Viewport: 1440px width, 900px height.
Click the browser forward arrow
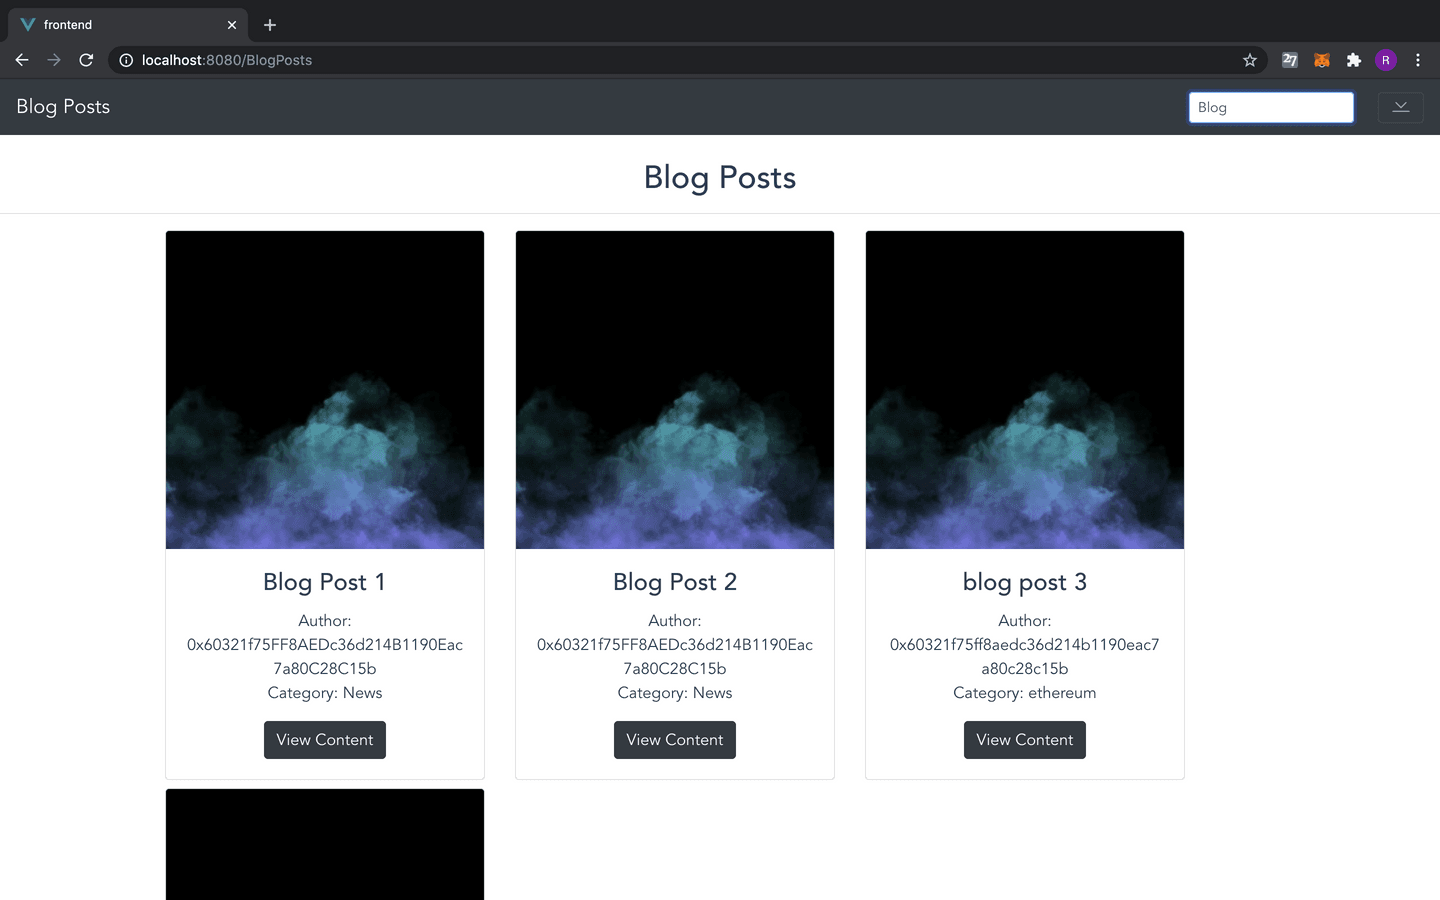coord(54,60)
